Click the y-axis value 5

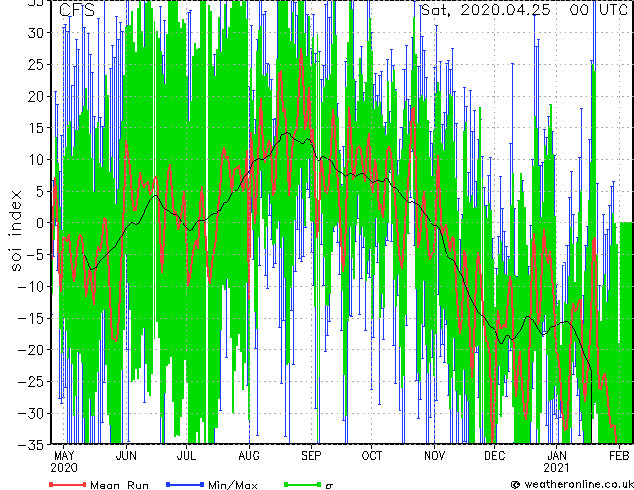click(x=41, y=191)
